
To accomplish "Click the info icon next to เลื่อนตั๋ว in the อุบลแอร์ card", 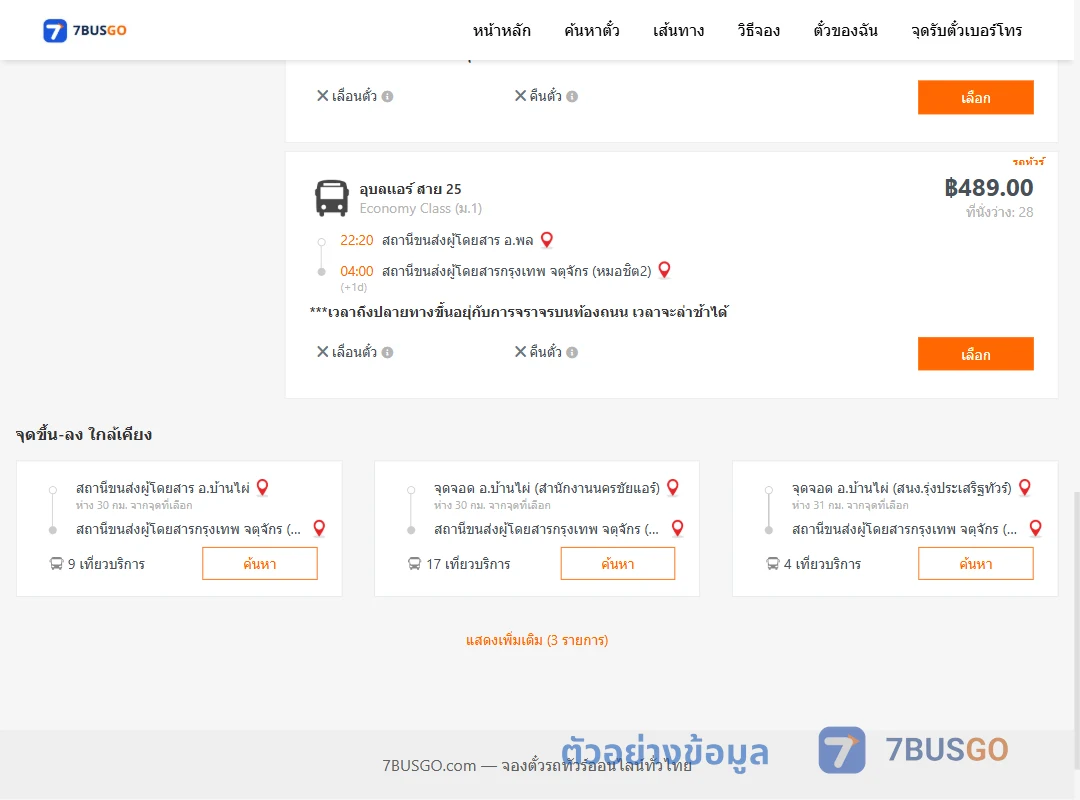I will pos(388,352).
